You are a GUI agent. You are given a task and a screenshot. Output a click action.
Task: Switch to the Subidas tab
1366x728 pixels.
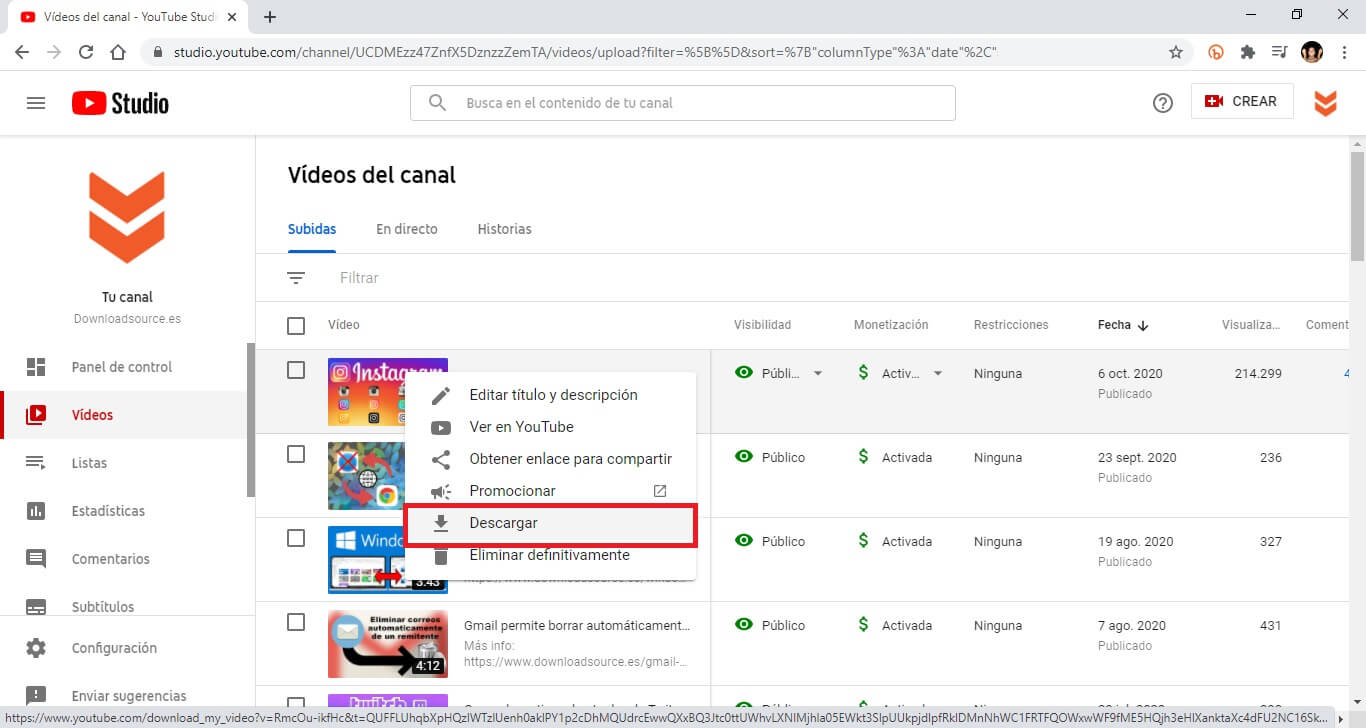(x=312, y=229)
